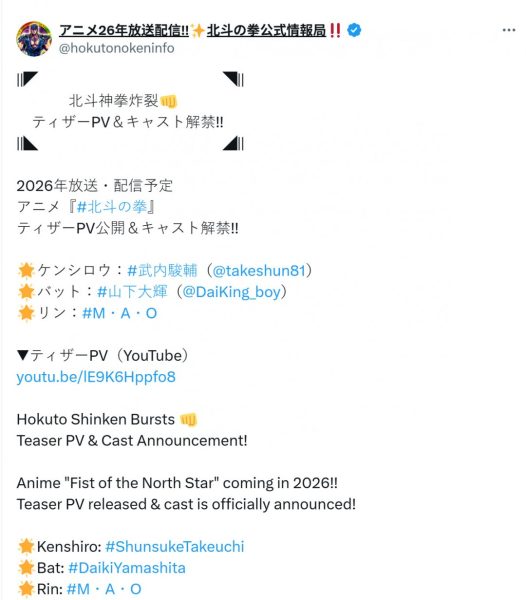Click the fist emoji after 北斗神拳炸裂
This screenshot has width=526, height=600.
point(168,101)
